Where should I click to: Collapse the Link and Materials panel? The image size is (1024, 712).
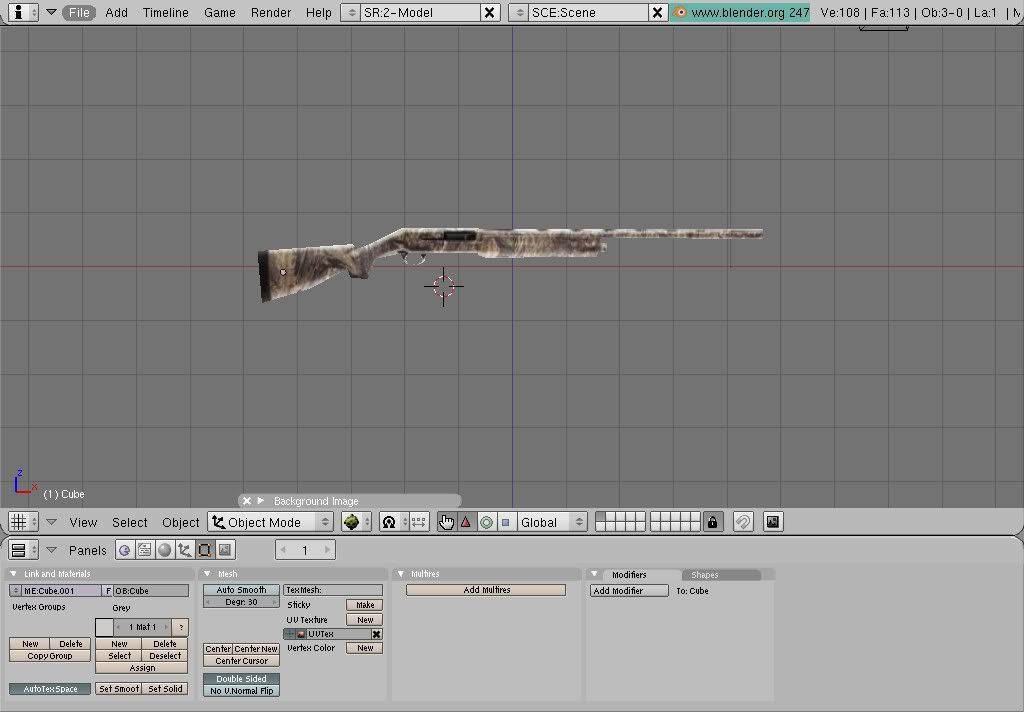[x=14, y=574]
